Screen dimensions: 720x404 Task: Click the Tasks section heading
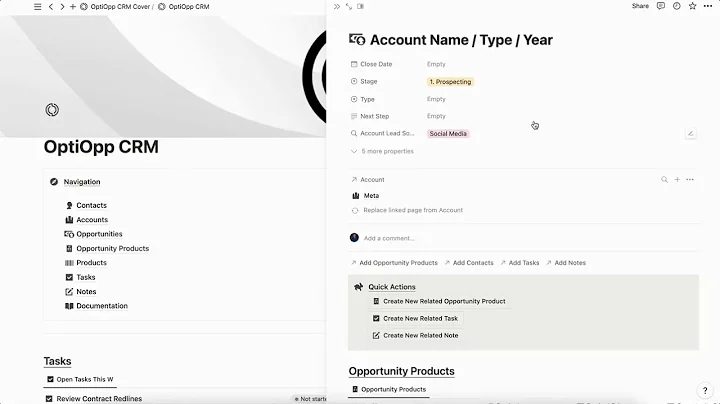coord(57,361)
